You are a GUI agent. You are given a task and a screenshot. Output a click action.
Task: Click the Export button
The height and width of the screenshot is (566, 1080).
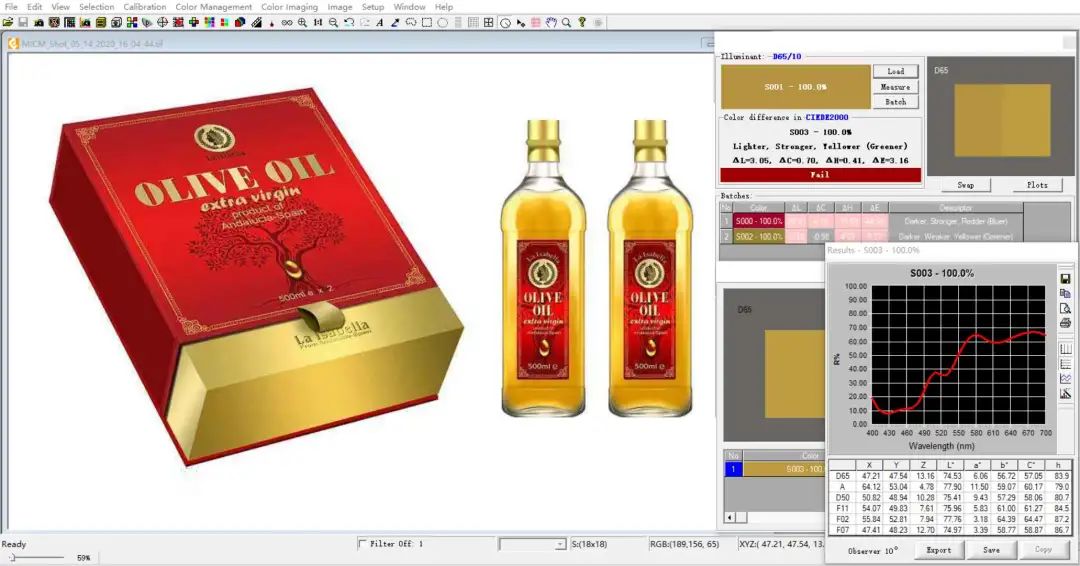pos(938,550)
